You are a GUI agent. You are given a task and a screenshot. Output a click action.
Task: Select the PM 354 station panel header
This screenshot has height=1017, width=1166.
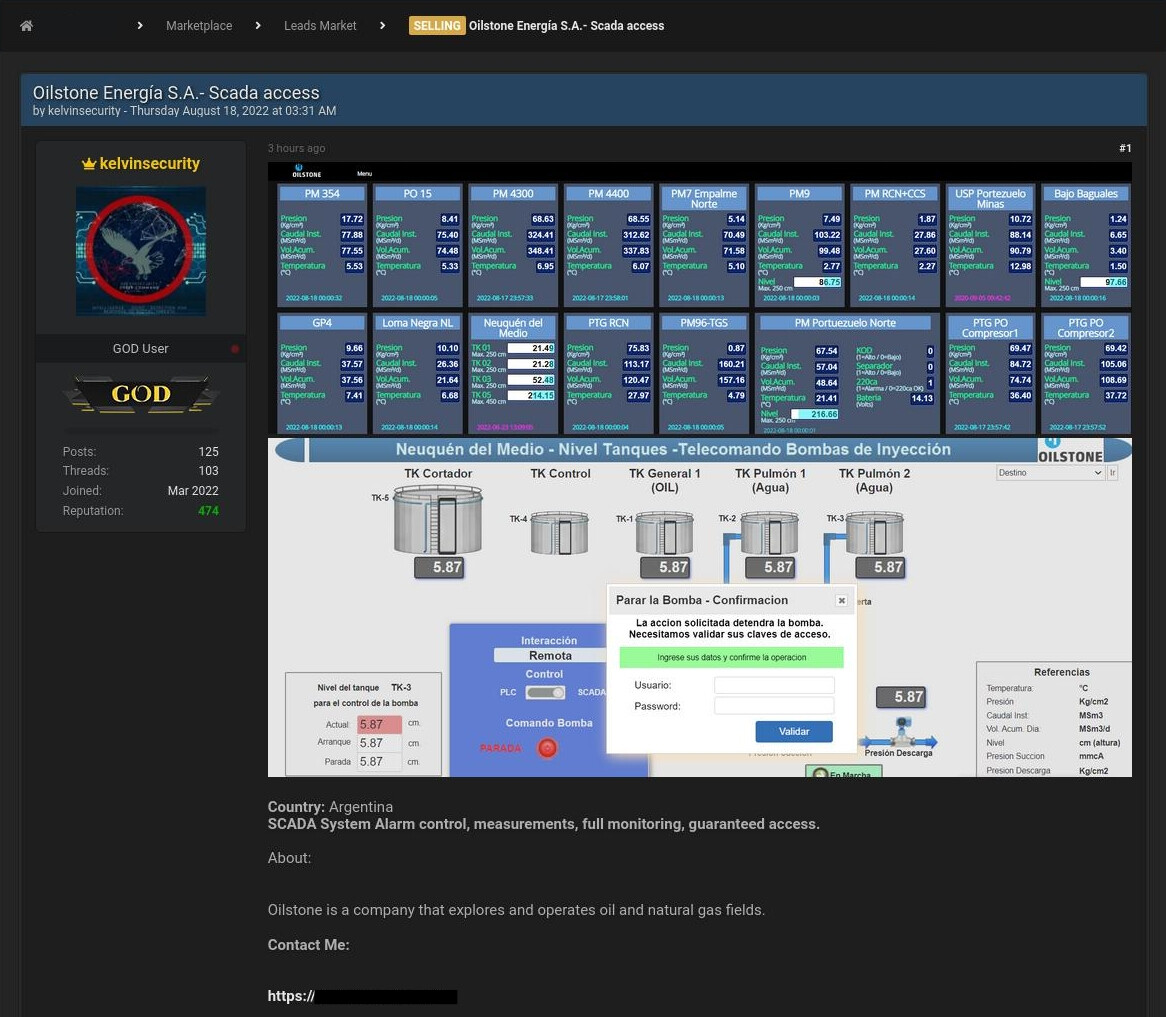322,193
